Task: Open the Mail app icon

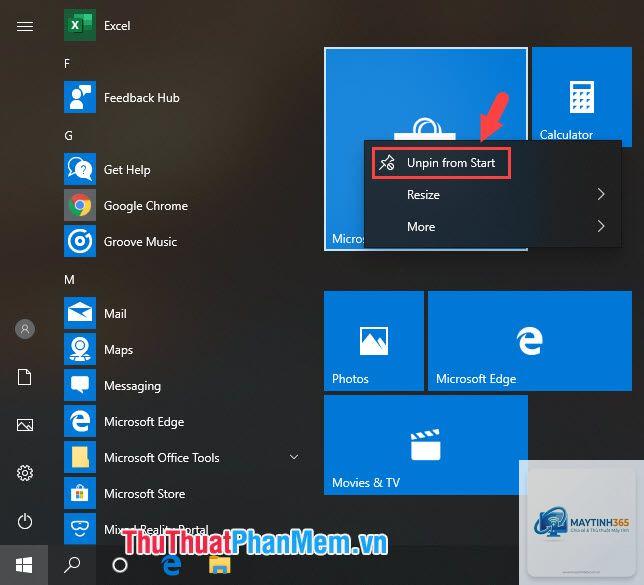Action: (80, 313)
